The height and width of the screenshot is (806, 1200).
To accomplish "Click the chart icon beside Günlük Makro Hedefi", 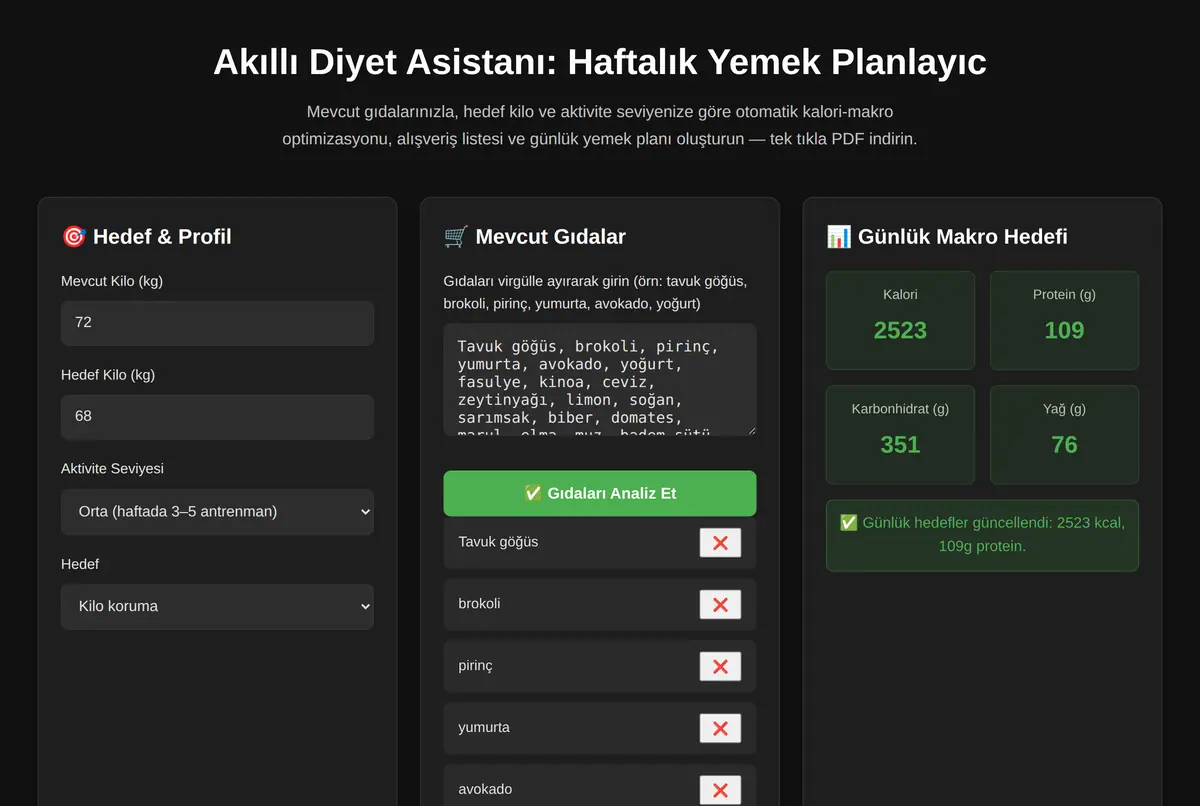I will tap(839, 237).
